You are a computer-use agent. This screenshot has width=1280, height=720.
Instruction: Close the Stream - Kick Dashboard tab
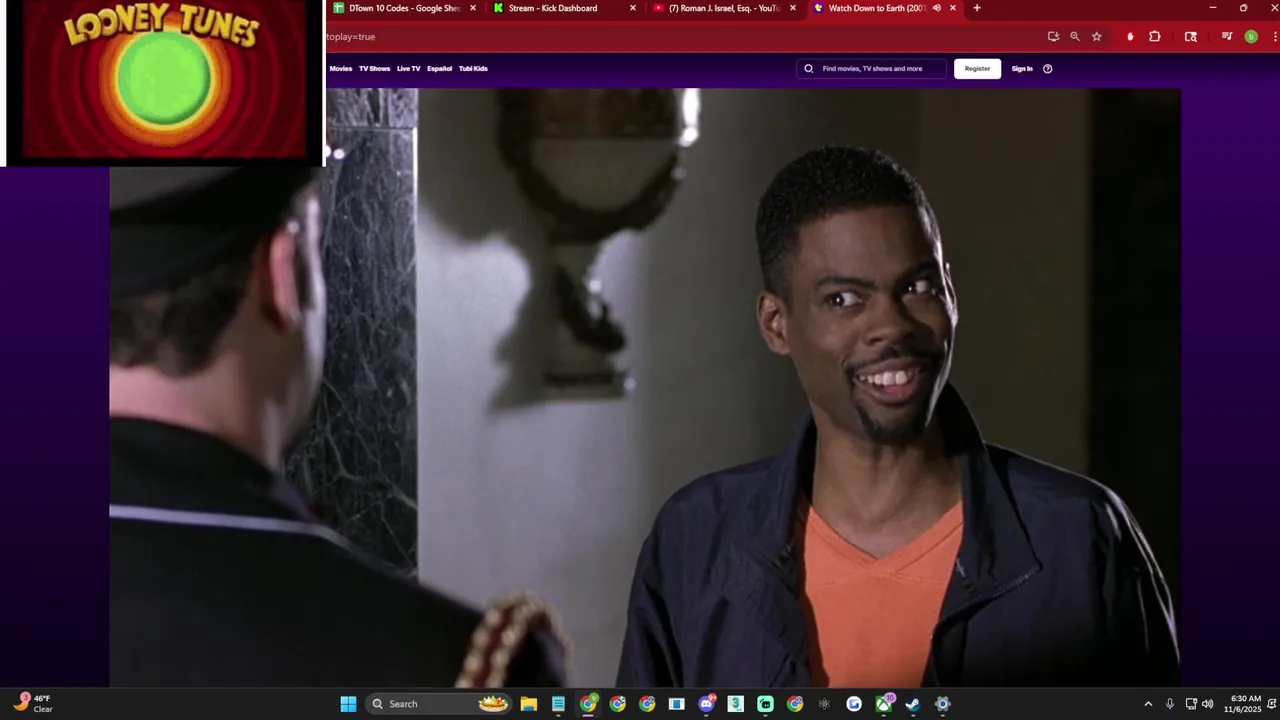[633, 8]
